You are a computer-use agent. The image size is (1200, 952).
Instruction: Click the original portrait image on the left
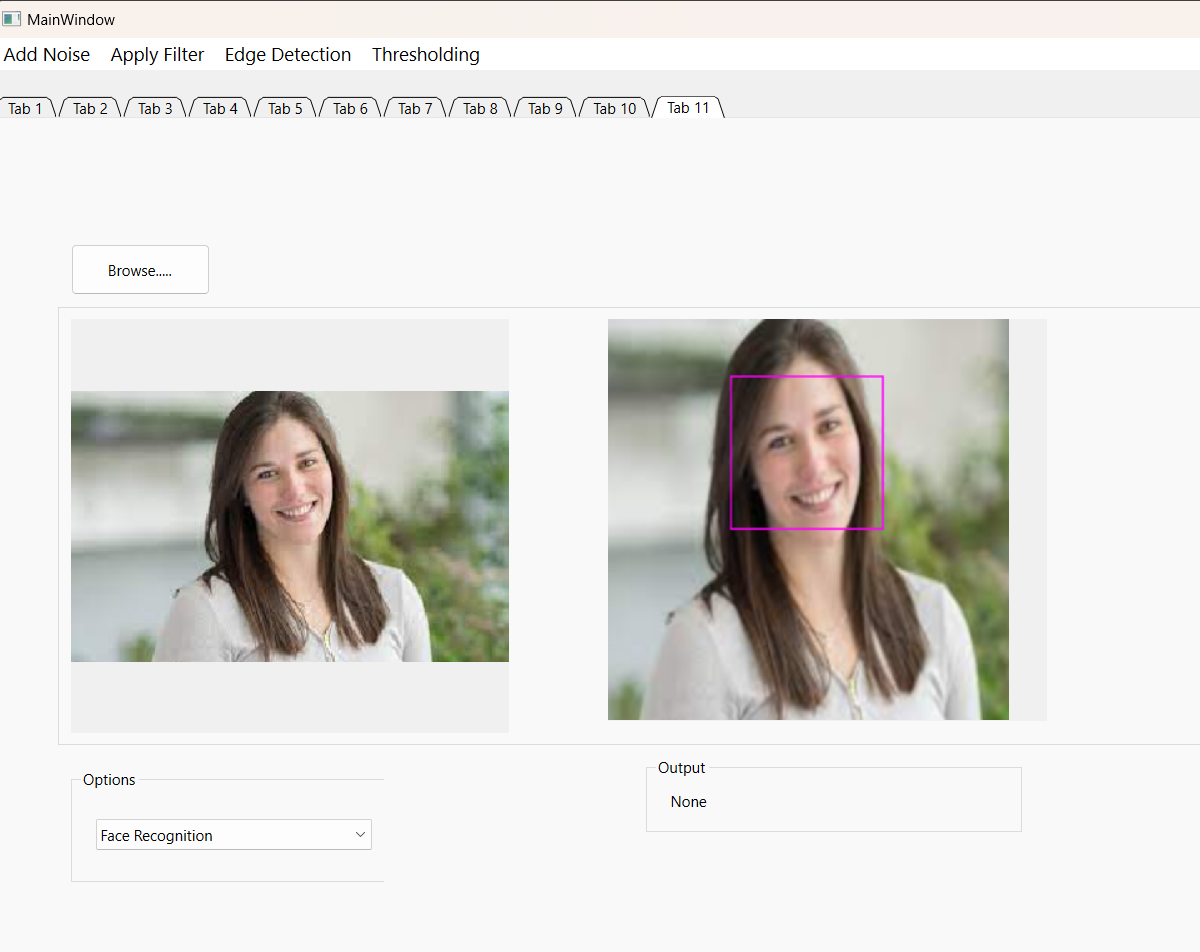pos(289,525)
